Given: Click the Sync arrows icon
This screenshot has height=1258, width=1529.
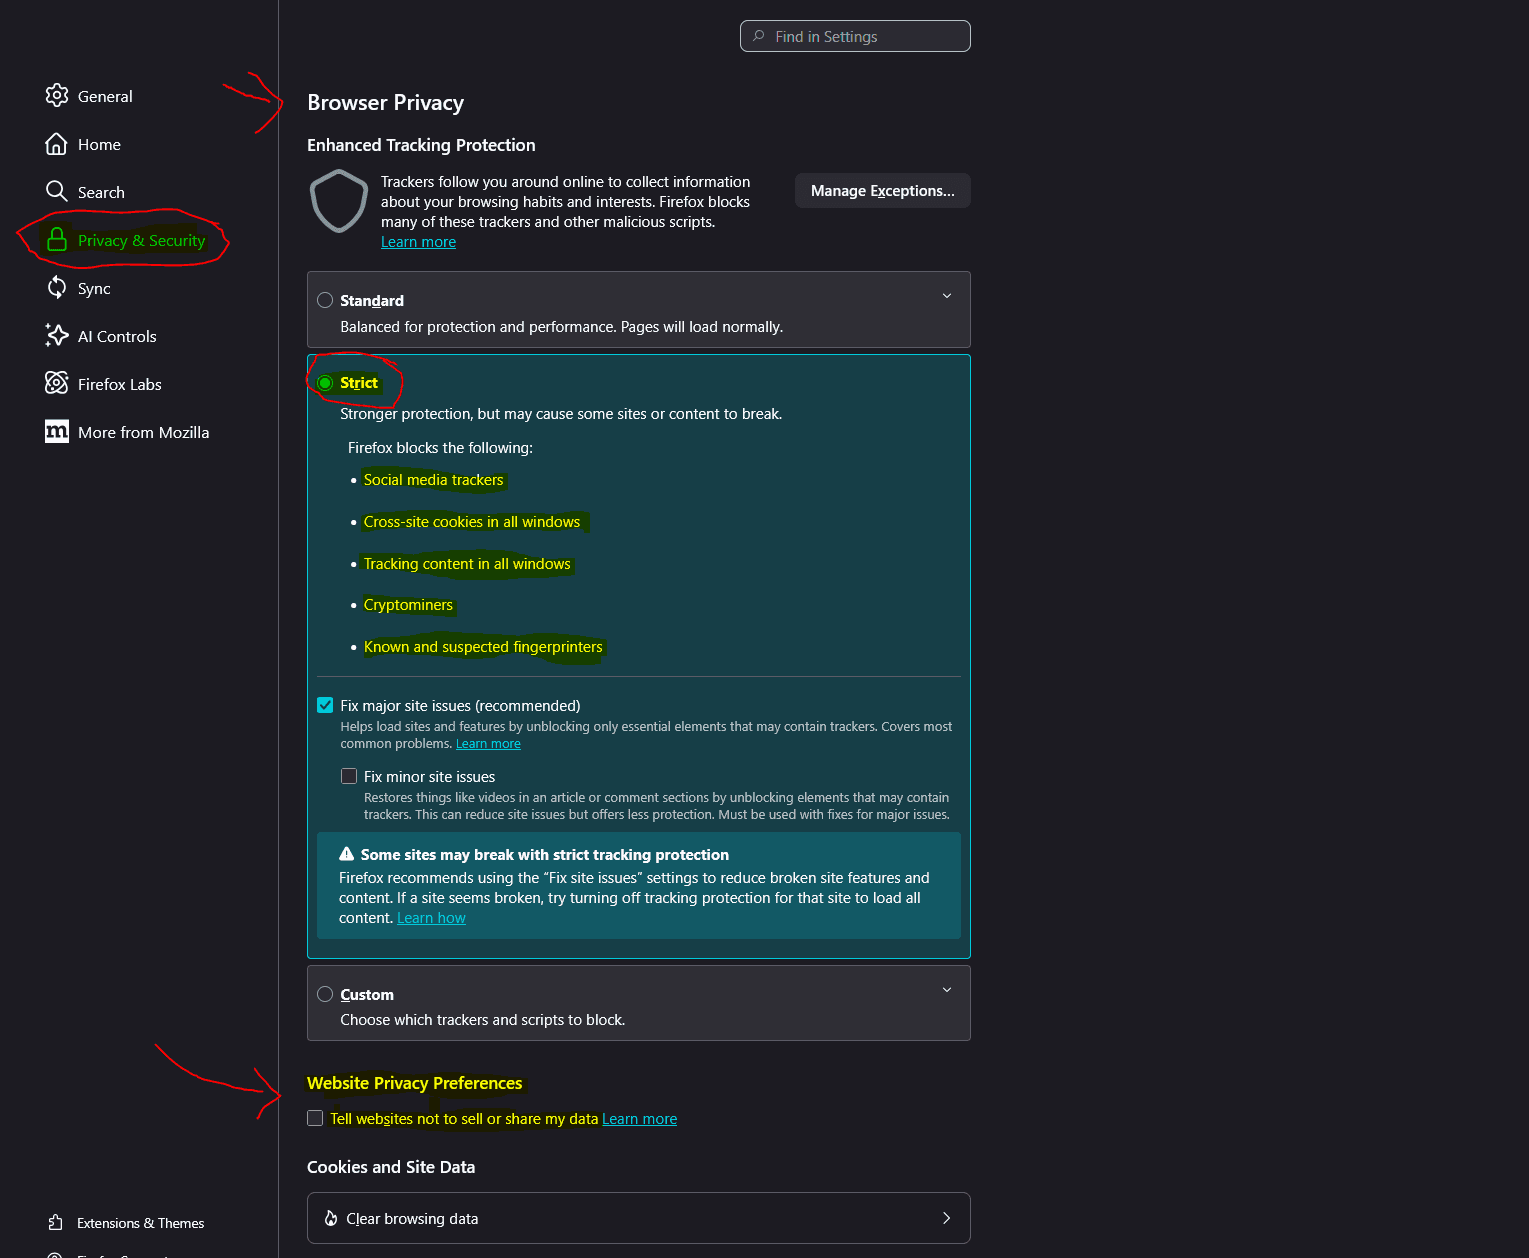Looking at the screenshot, I should point(57,288).
